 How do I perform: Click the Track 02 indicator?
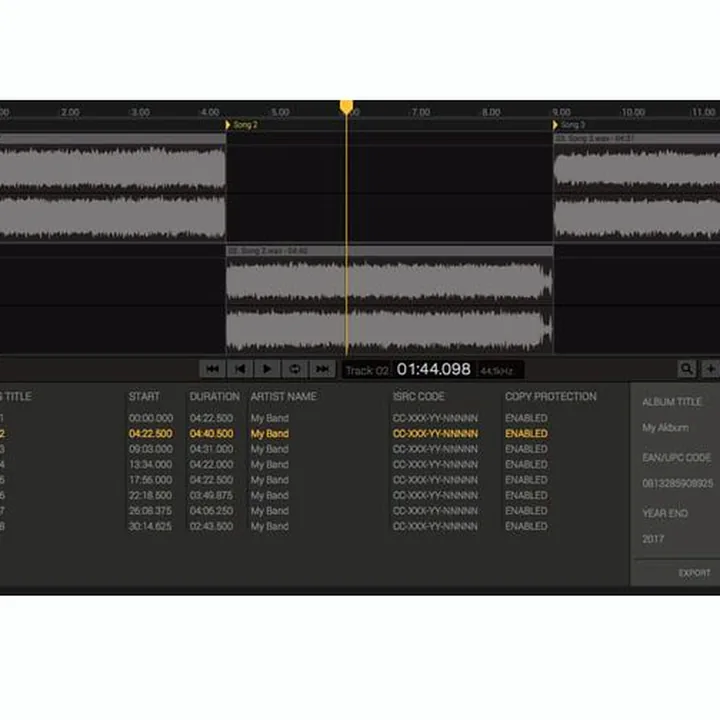[367, 371]
